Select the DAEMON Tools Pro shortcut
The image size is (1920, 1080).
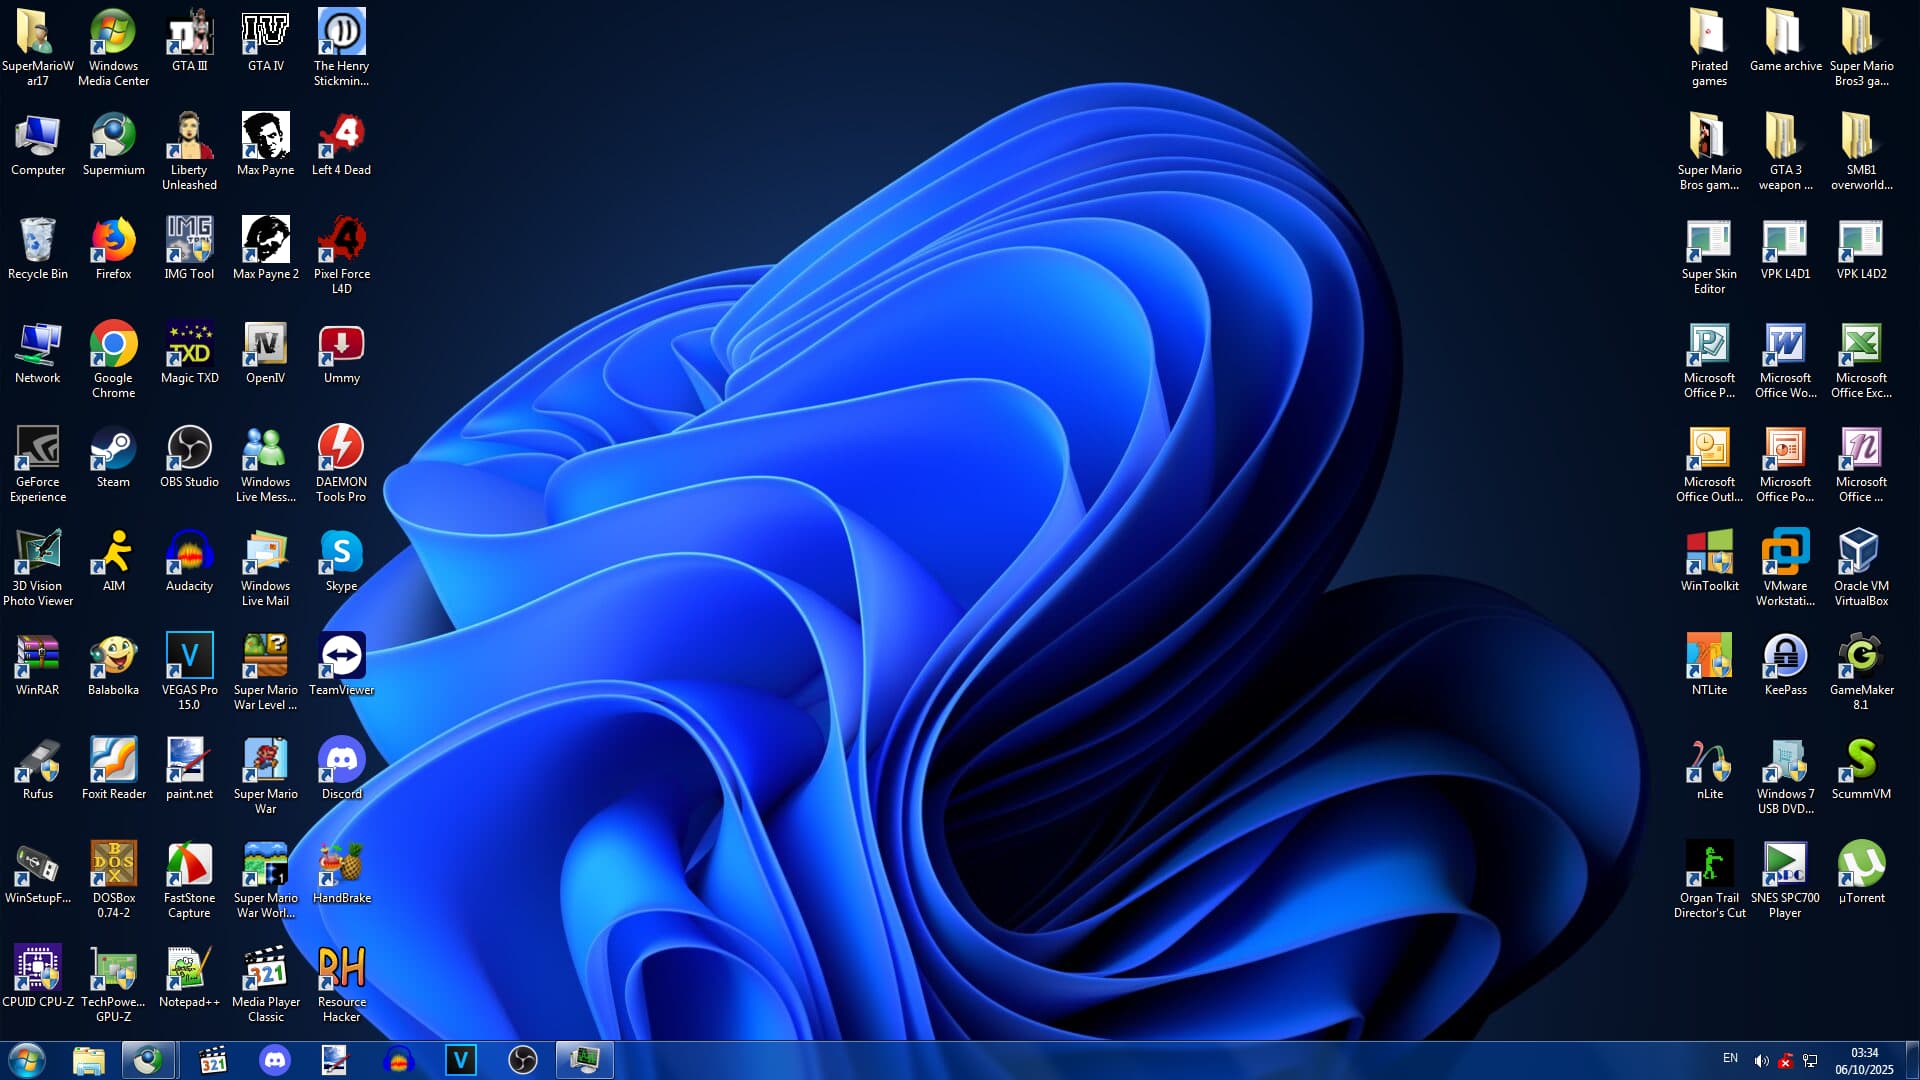tap(341, 465)
